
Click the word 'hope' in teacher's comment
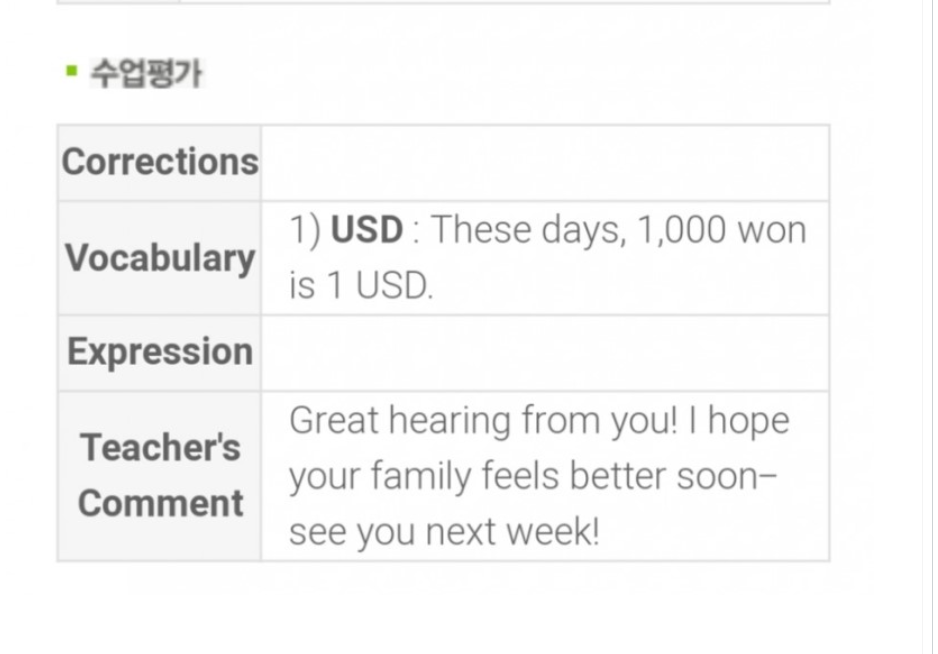(748, 421)
